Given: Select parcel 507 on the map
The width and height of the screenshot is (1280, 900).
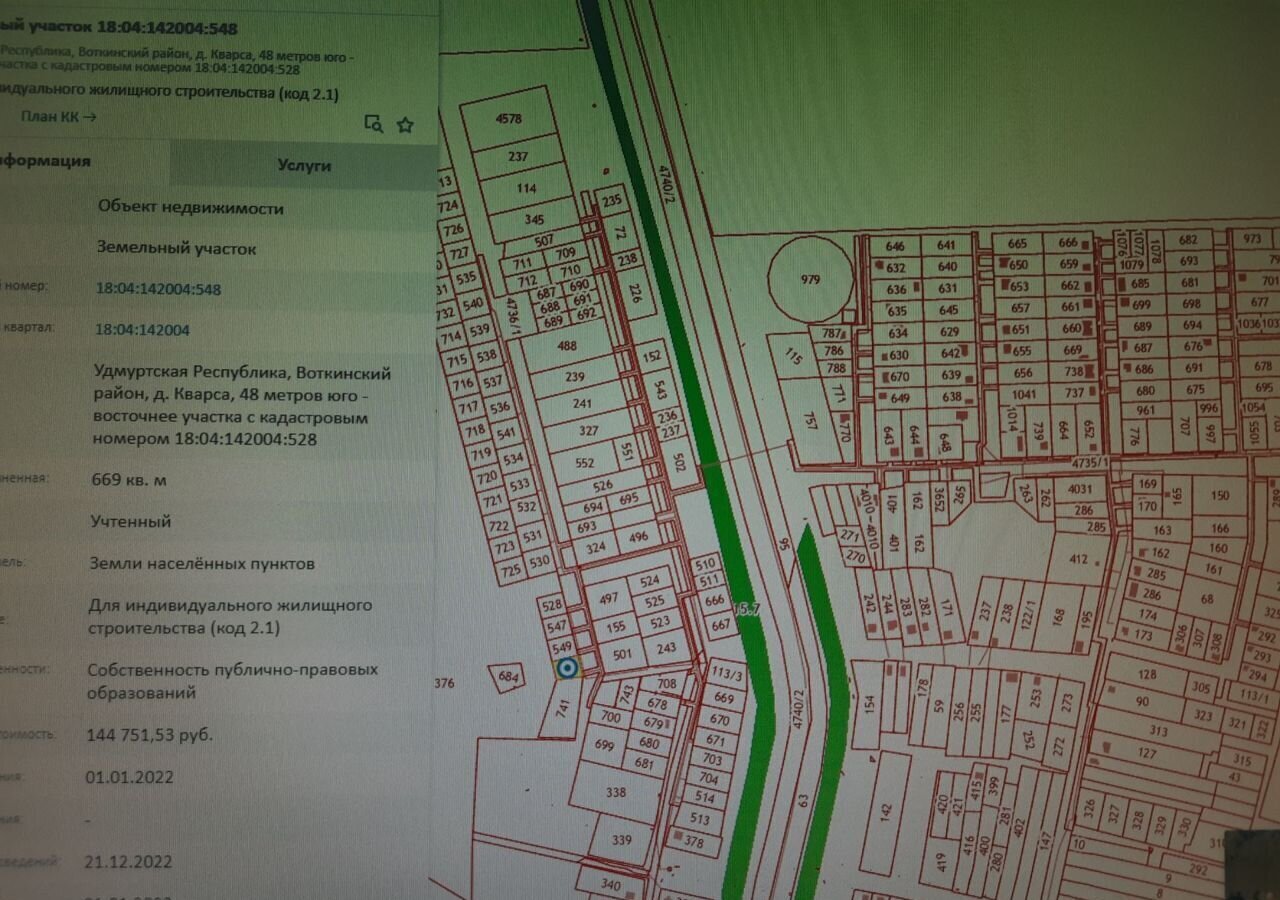Looking at the screenshot, I should coord(545,241).
